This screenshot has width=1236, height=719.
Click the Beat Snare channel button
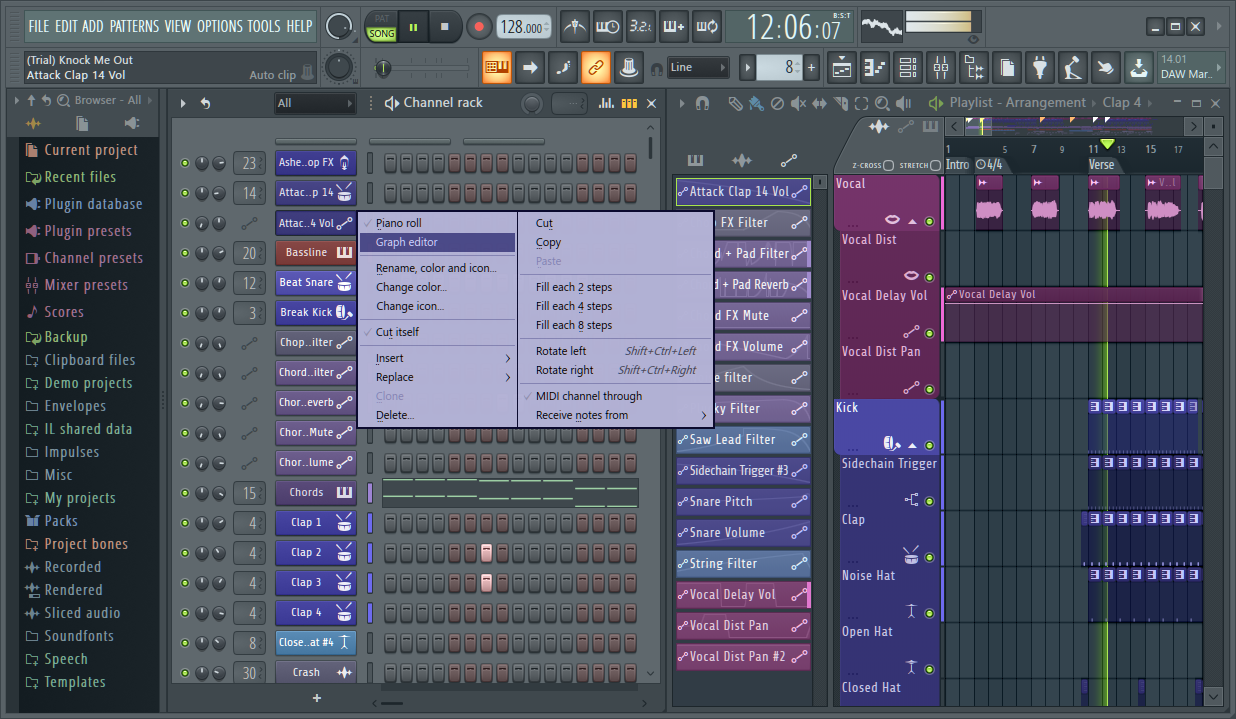tap(316, 283)
